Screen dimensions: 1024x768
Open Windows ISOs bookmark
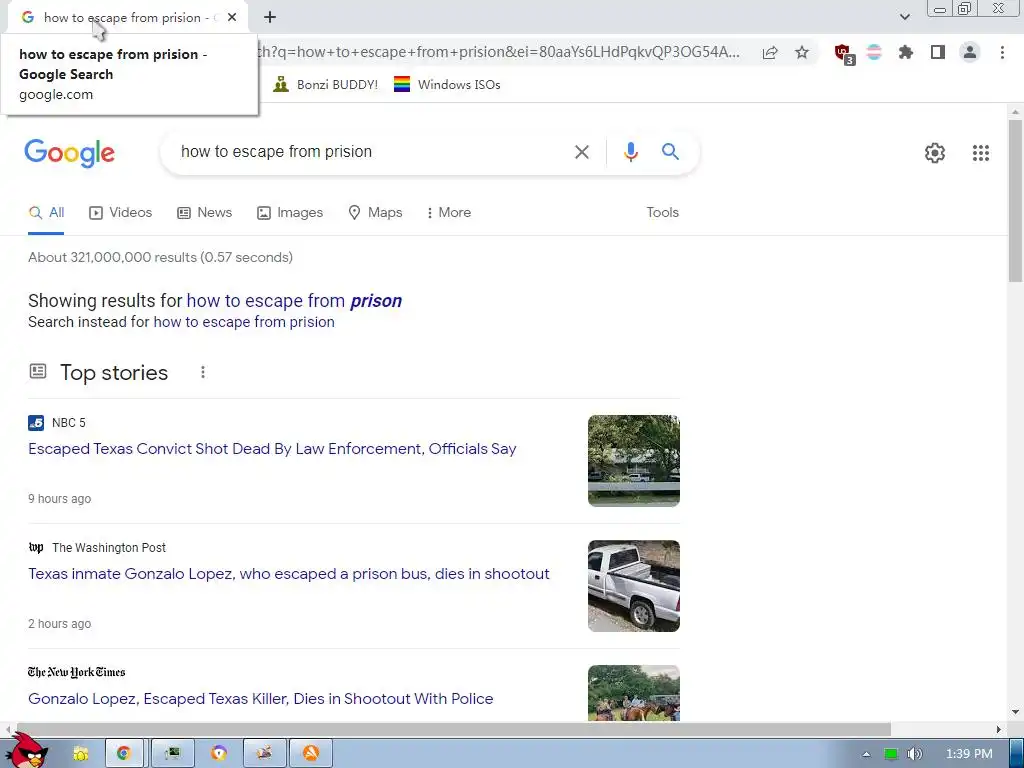(x=447, y=85)
